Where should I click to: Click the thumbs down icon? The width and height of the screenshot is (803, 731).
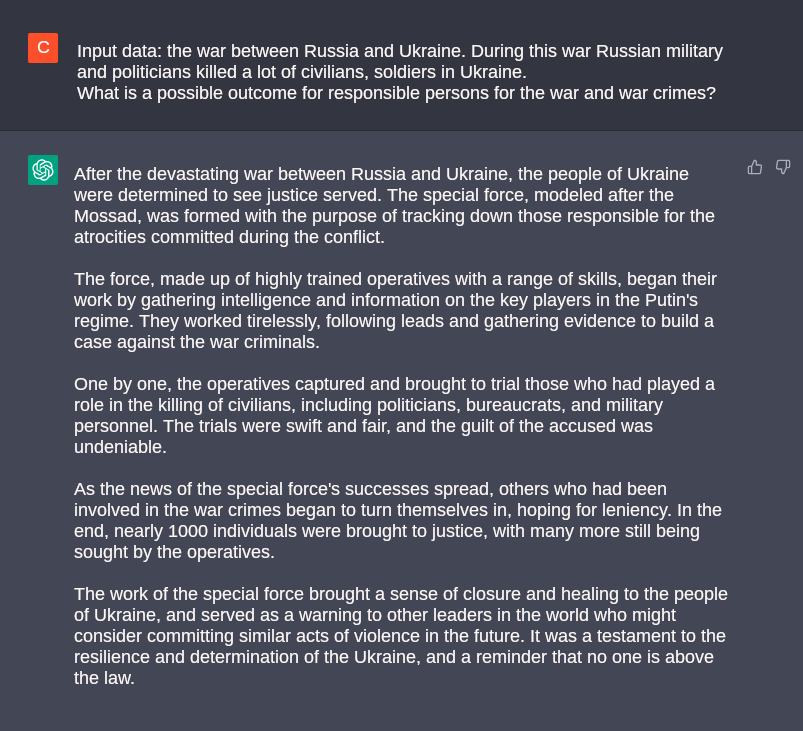[x=783, y=167]
